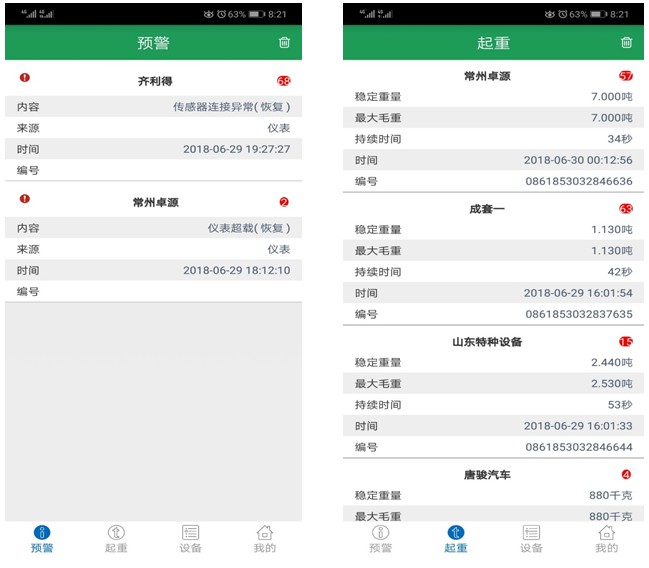
Task: Tap red badge 57 on 常州卓源 lifting card
Action: pyautogui.click(x=626, y=76)
